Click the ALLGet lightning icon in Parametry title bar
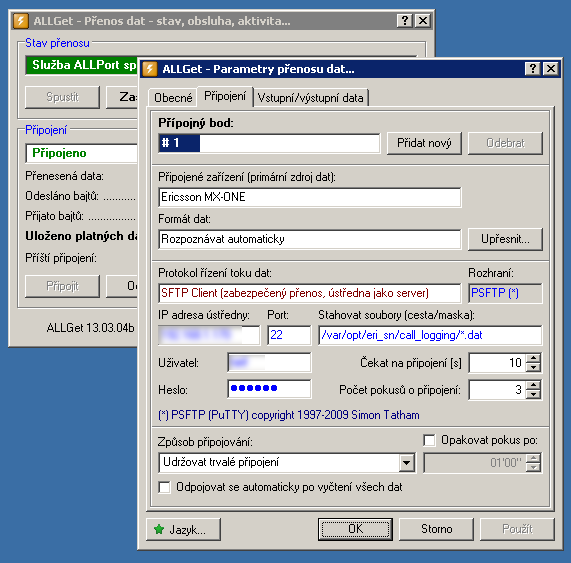 (x=150, y=69)
